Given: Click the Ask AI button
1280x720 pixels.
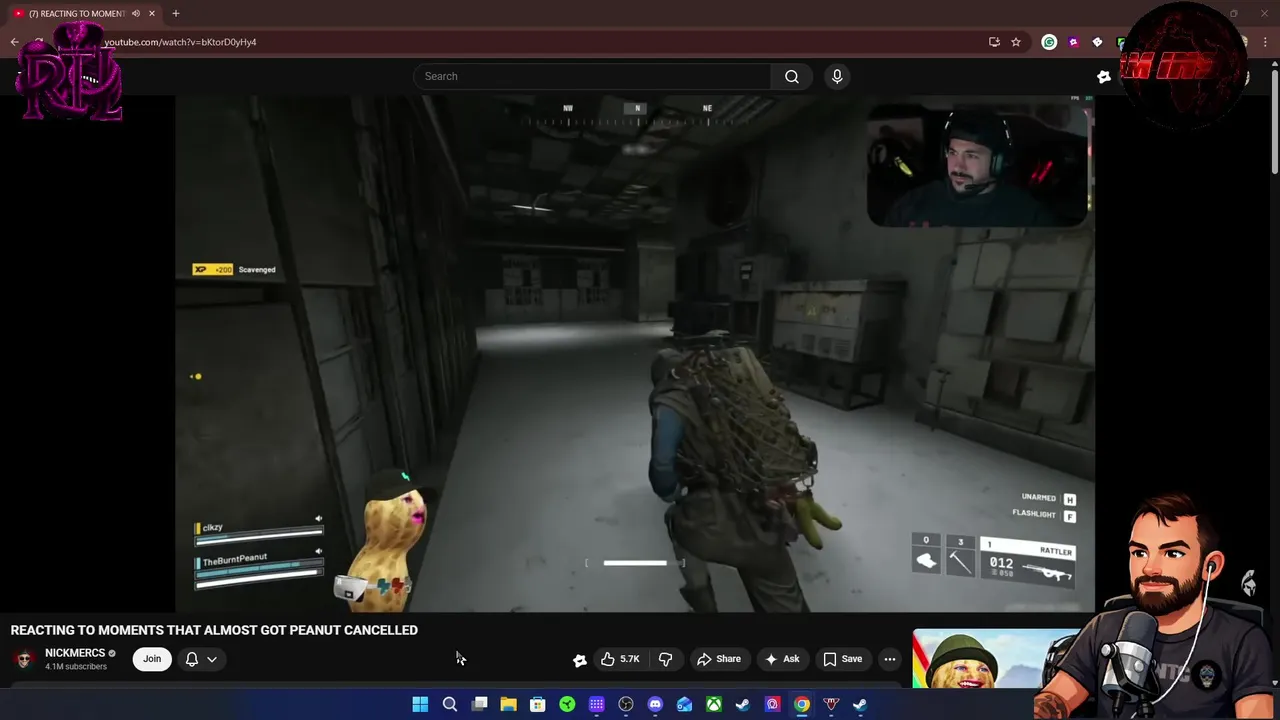Looking at the screenshot, I should point(782,659).
